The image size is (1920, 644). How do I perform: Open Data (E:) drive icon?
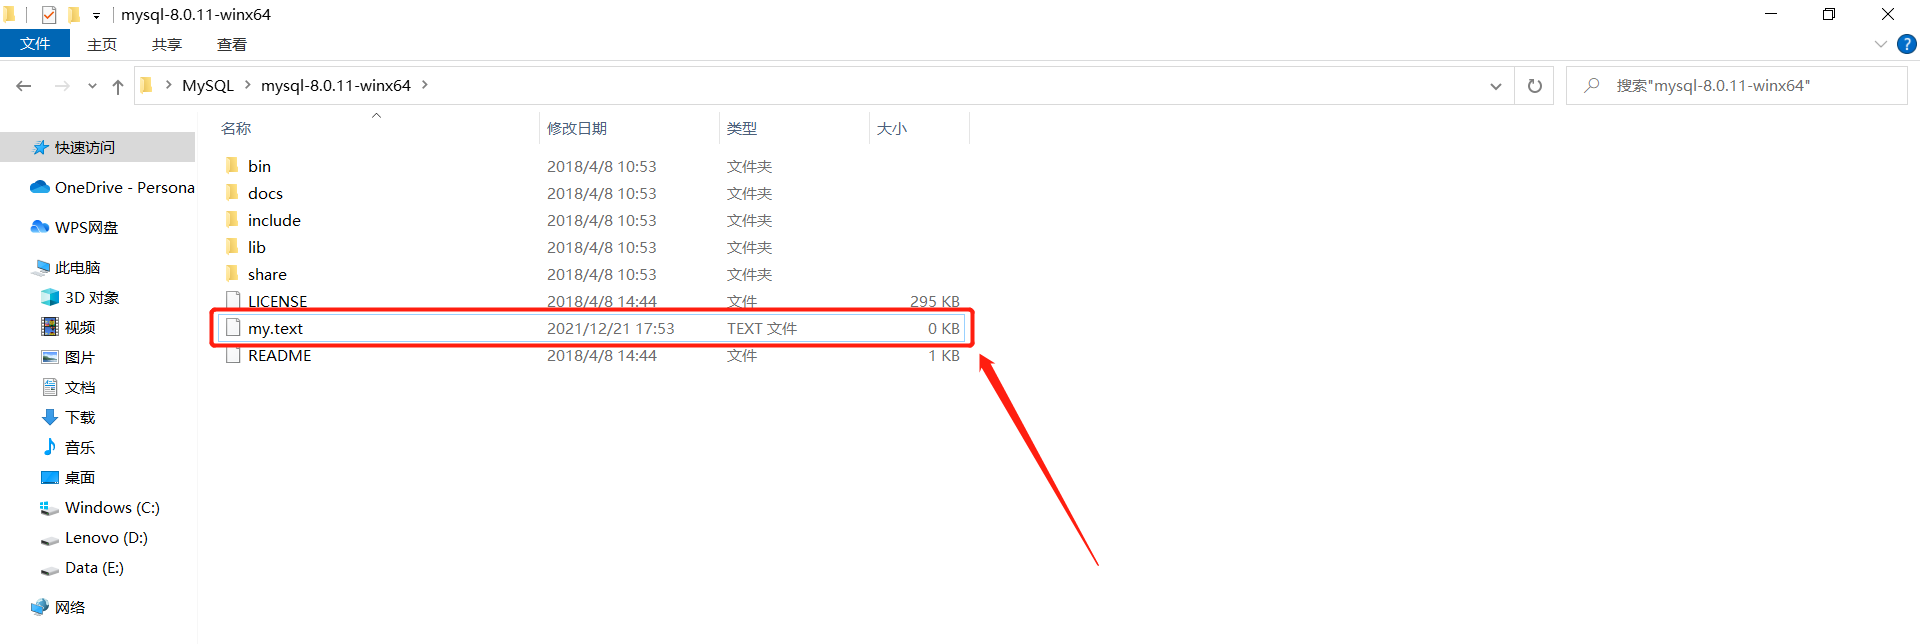tap(49, 569)
